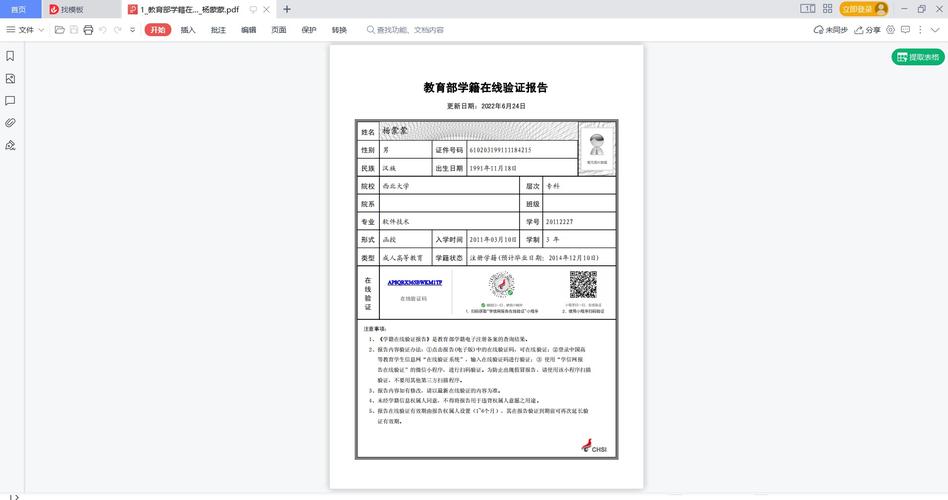Select the 页面 ribbon tab

click(x=279, y=30)
